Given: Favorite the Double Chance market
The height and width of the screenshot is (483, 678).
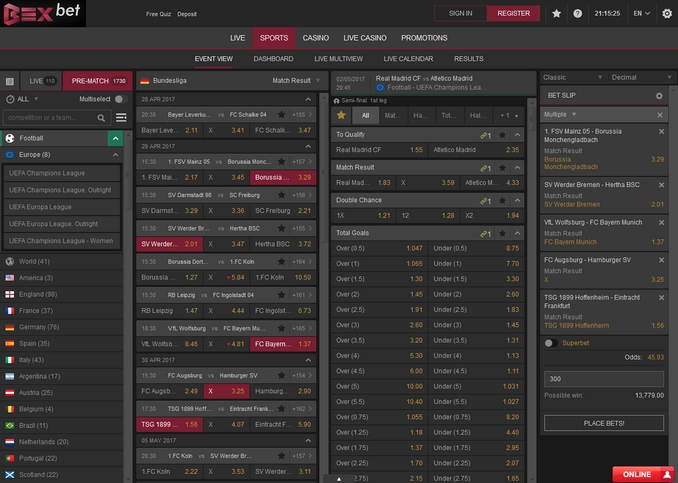Looking at the screenshot, I should tap(502, 201).
